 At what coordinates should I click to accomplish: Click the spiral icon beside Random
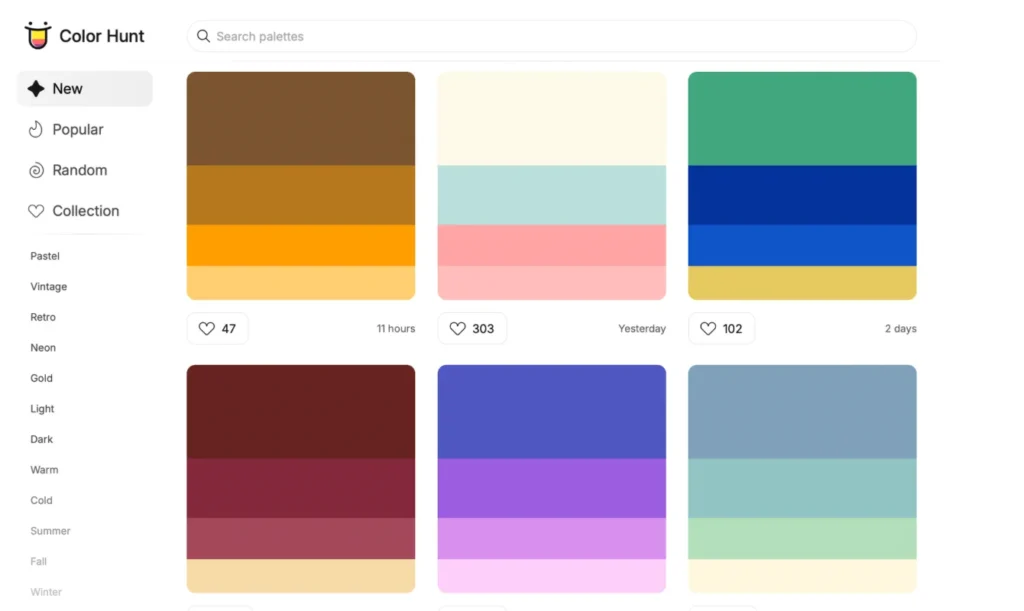coord(36,171)
